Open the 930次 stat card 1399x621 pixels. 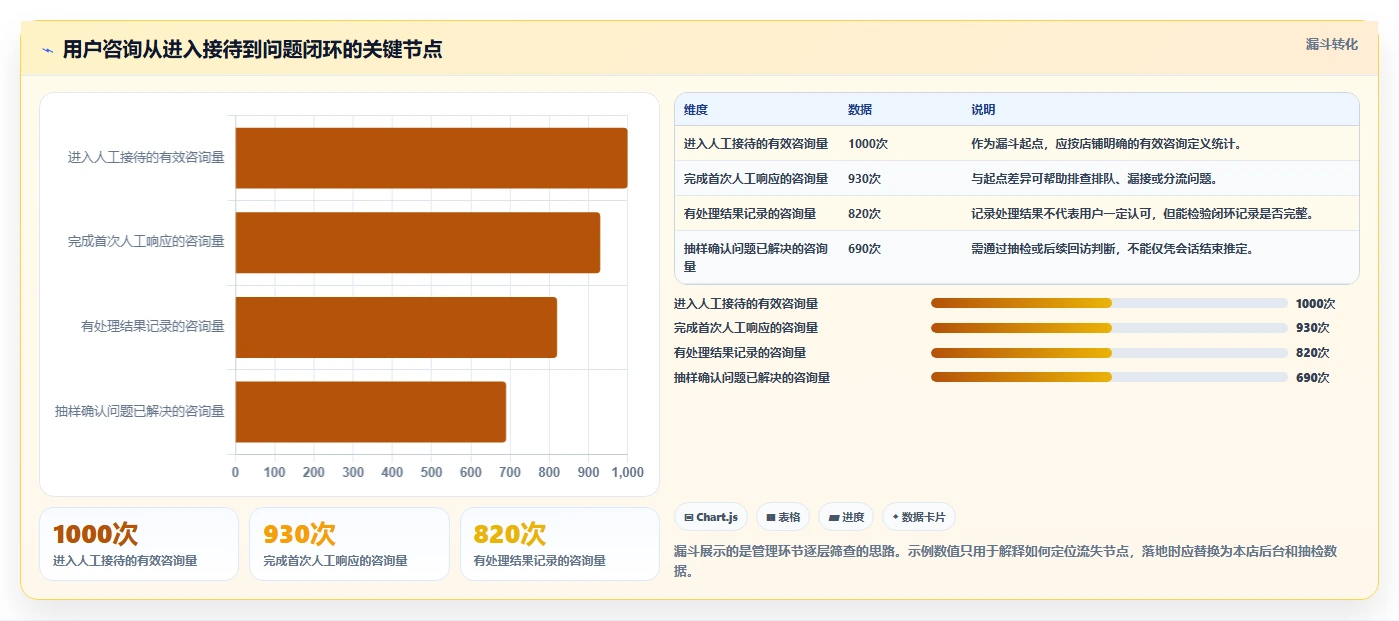click(x=350, y=544)
